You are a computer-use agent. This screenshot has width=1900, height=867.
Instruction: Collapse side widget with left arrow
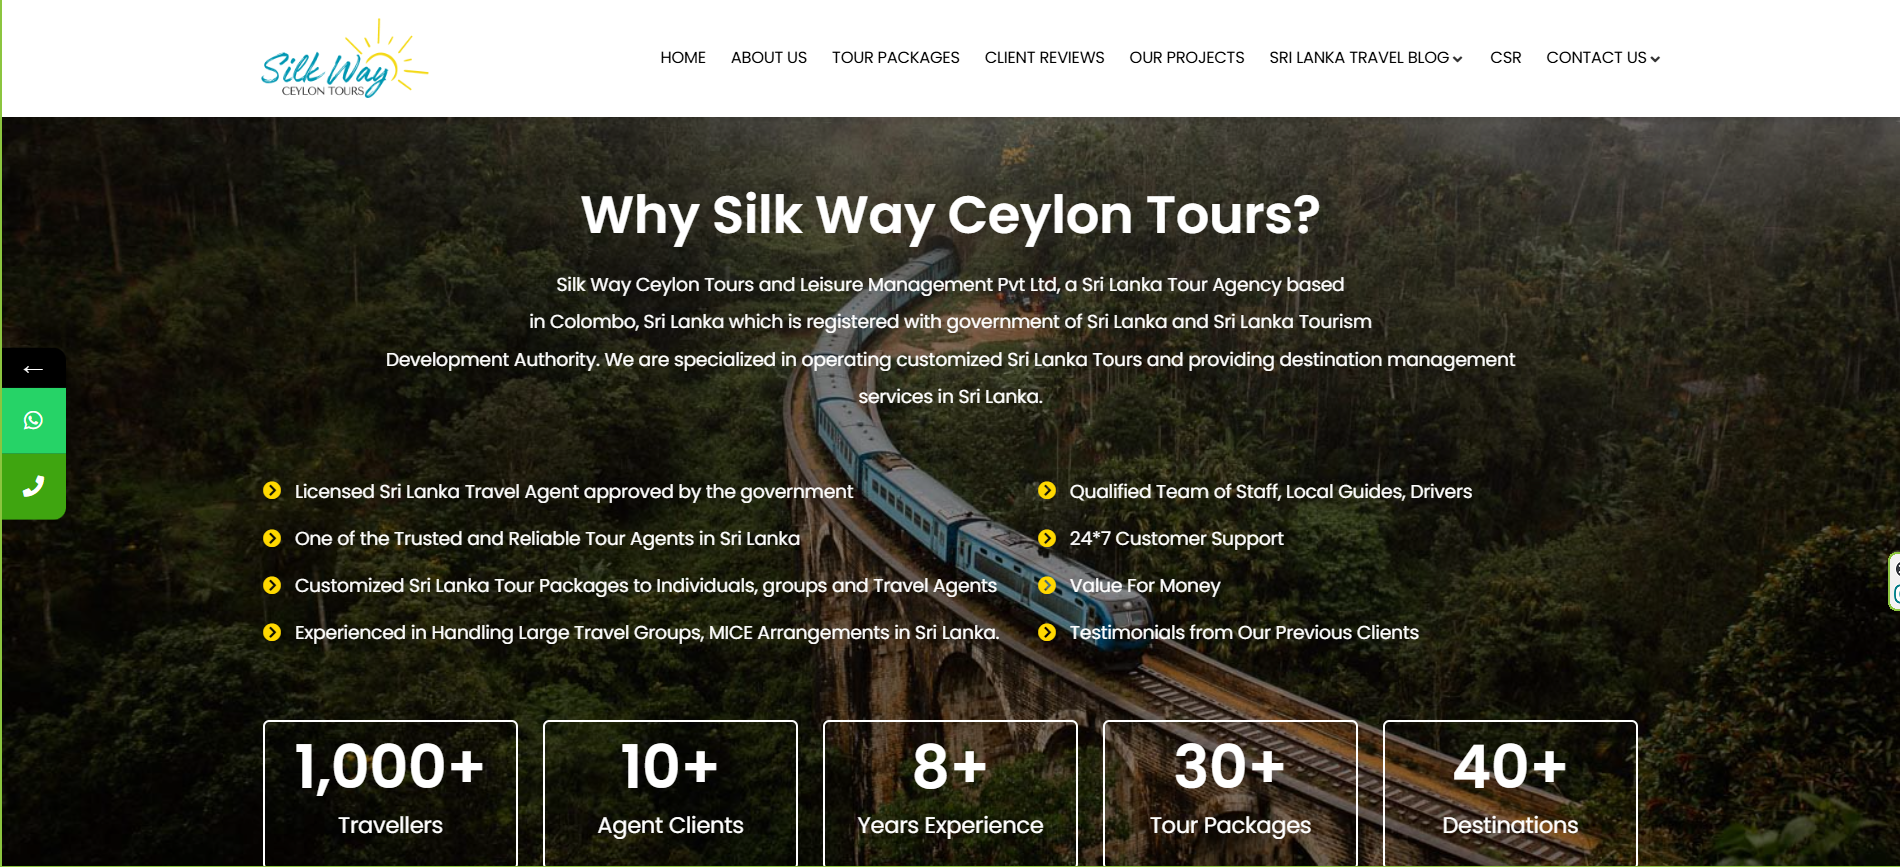pyautogui.click(x=33, y=368)
